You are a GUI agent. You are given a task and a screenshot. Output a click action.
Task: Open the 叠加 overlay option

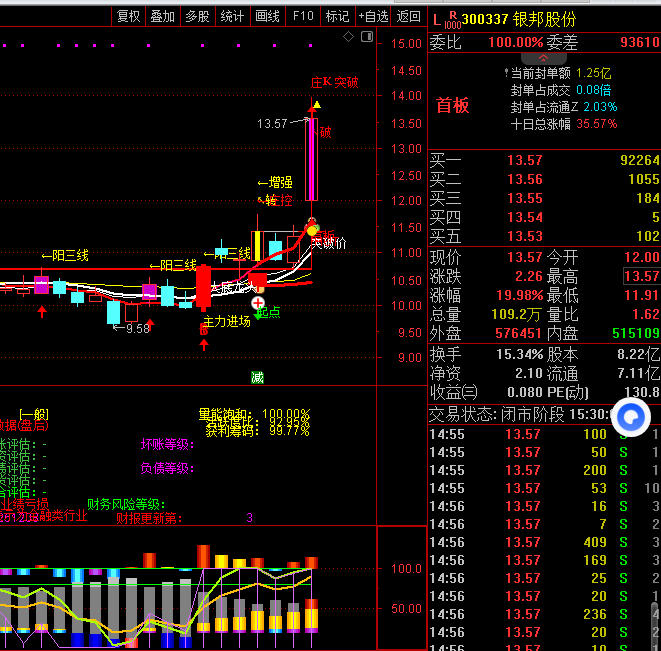coord(162,16)
